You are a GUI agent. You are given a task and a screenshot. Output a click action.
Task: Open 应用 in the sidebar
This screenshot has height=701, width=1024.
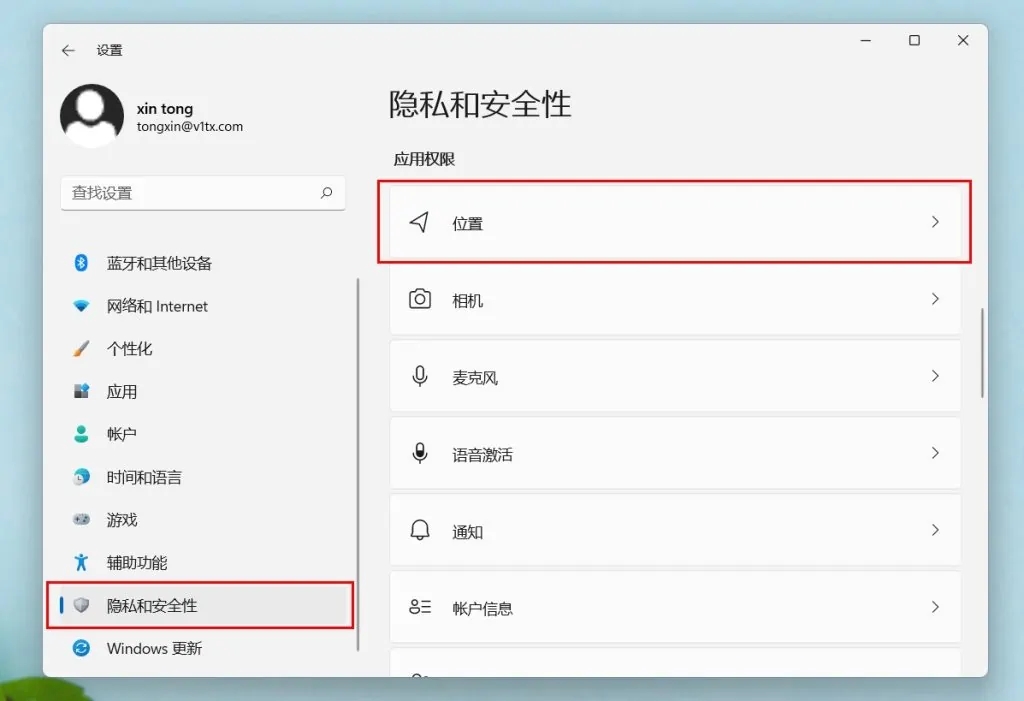pos(122,392)
